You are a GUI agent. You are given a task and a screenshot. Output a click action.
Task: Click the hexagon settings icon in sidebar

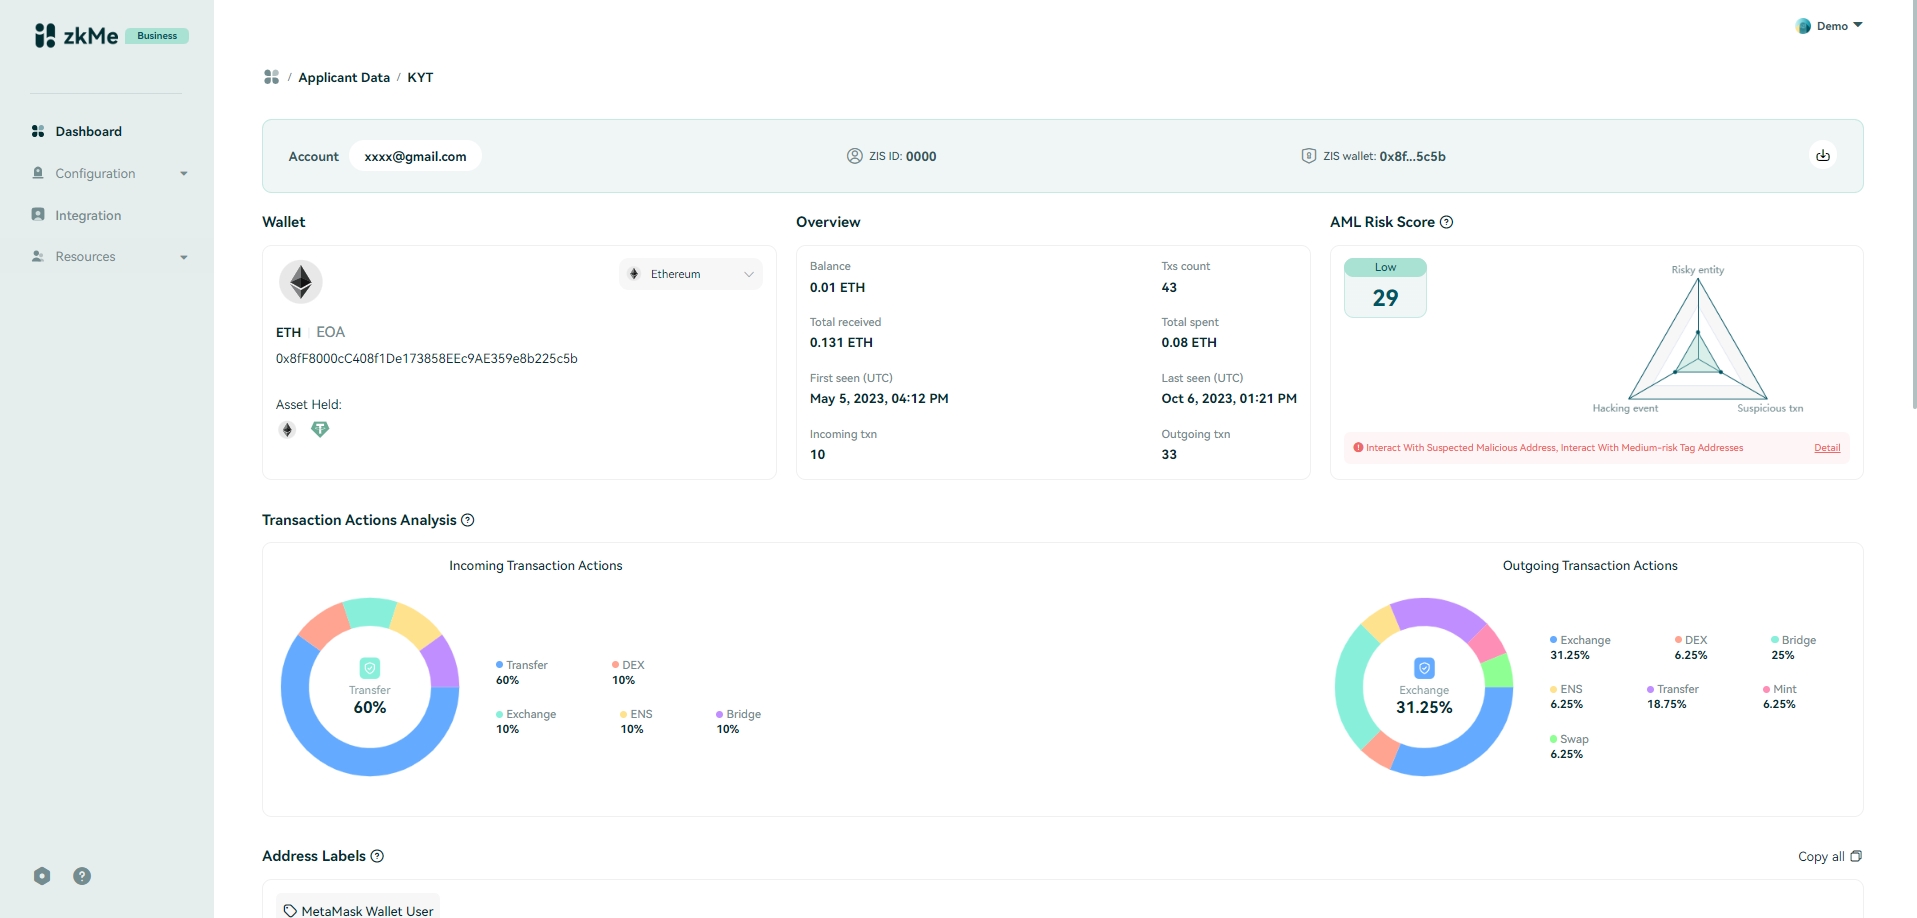(x=42, y=876)
